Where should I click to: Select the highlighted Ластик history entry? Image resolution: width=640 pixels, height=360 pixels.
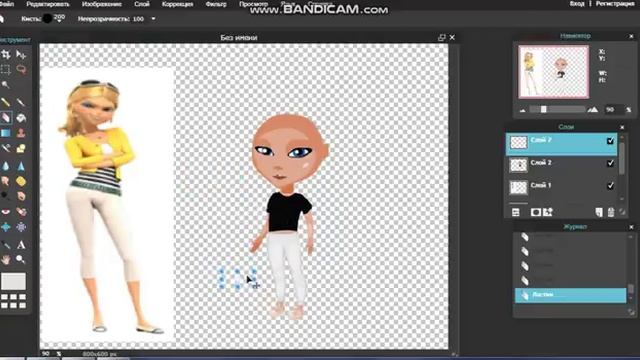click(x=570, y=295)
